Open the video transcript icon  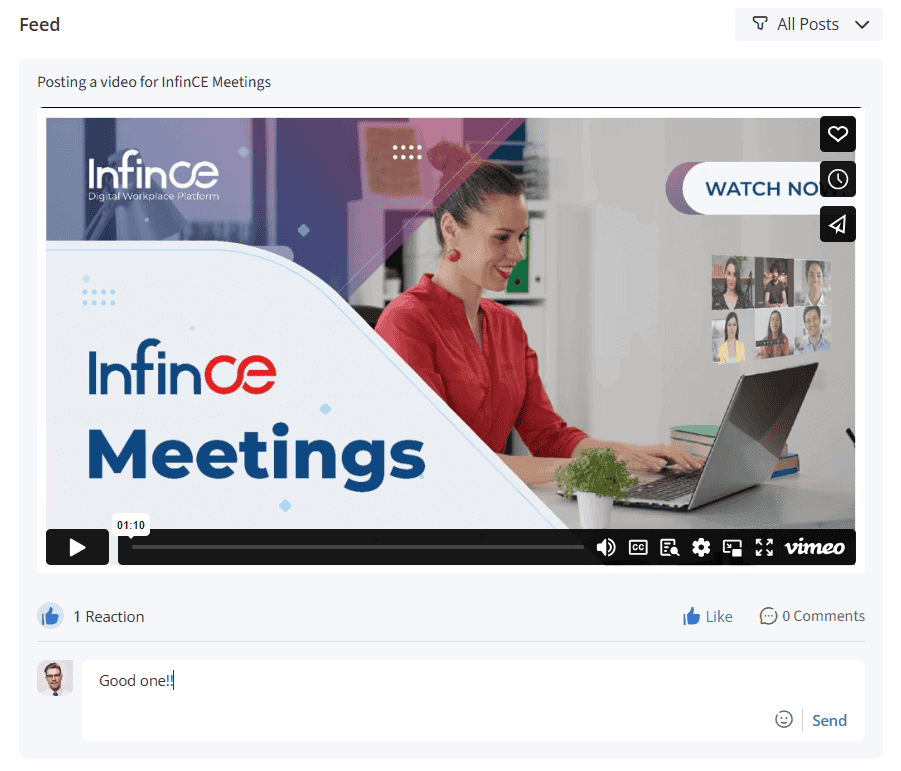pos(669,548)
